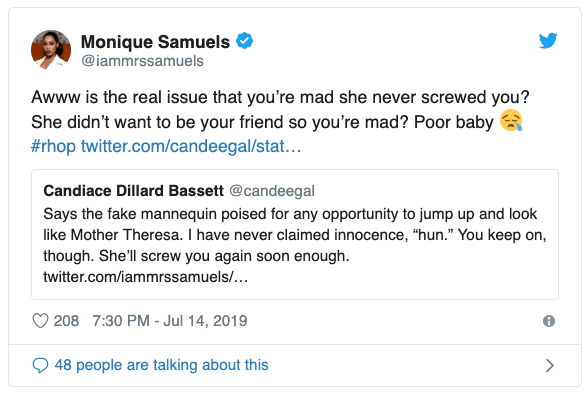
Task: Click the crying emoji in tweet
Action: point(511,120)
